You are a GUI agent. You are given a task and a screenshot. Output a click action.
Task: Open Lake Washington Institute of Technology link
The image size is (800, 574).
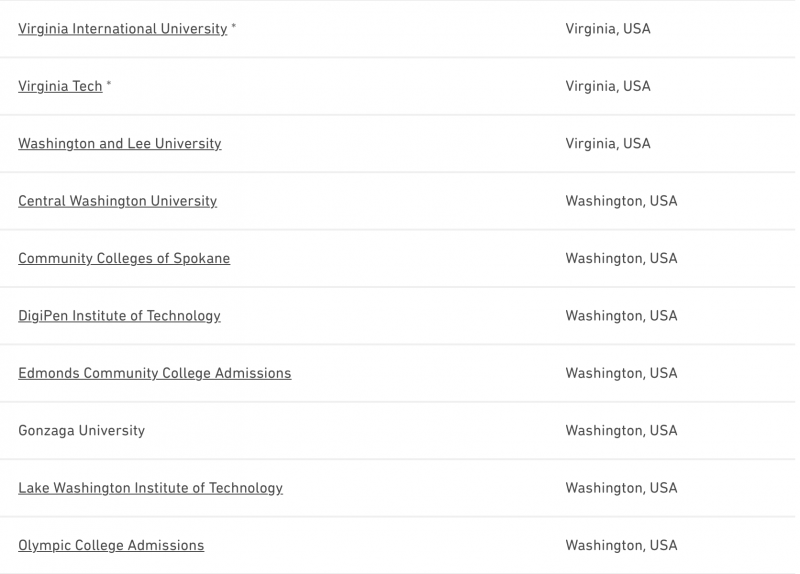[x=150, y=488]
